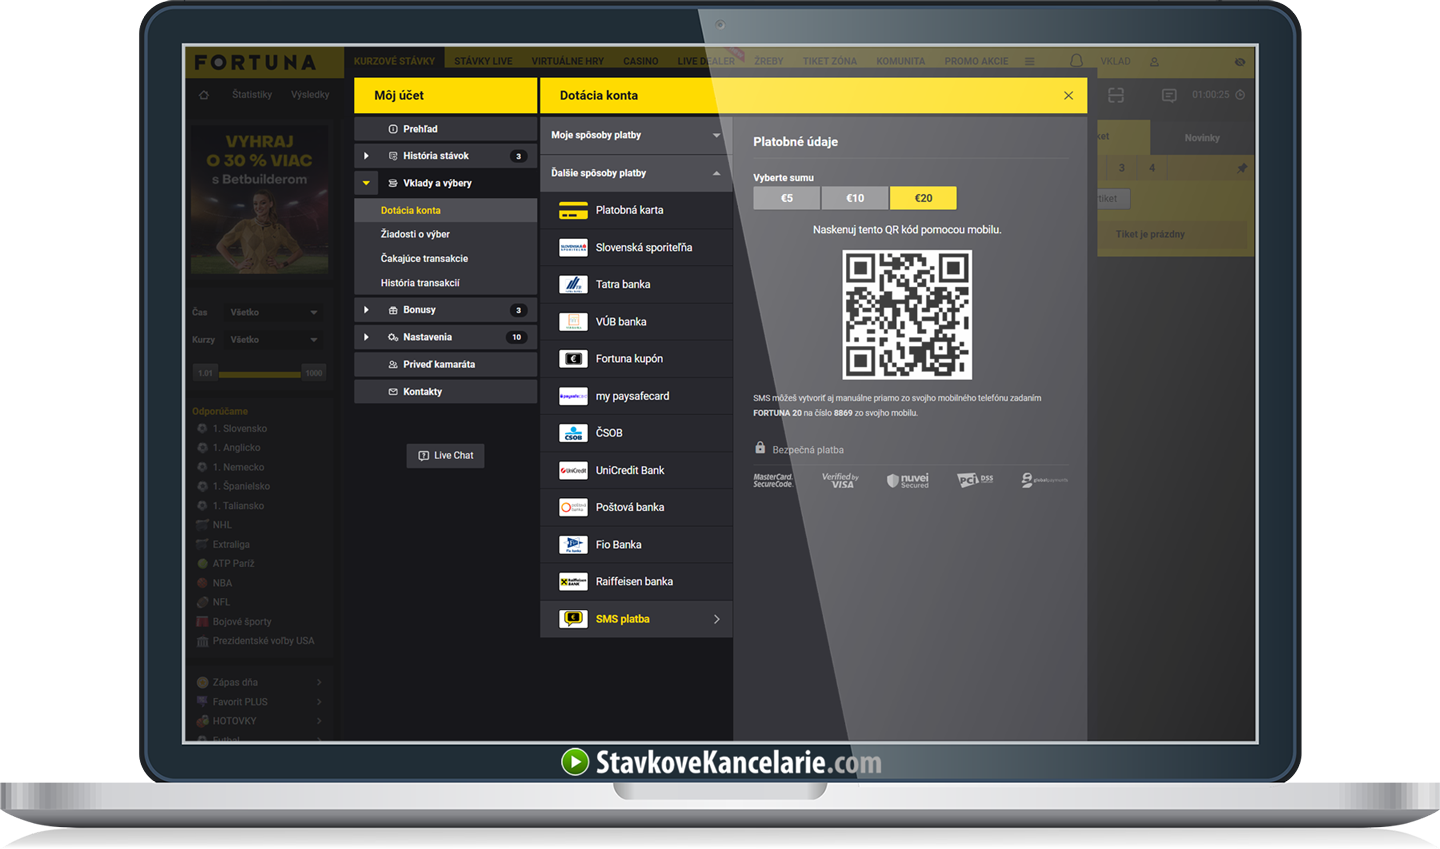Toggle the eye visibility icon in header

tap(1240, 62)
